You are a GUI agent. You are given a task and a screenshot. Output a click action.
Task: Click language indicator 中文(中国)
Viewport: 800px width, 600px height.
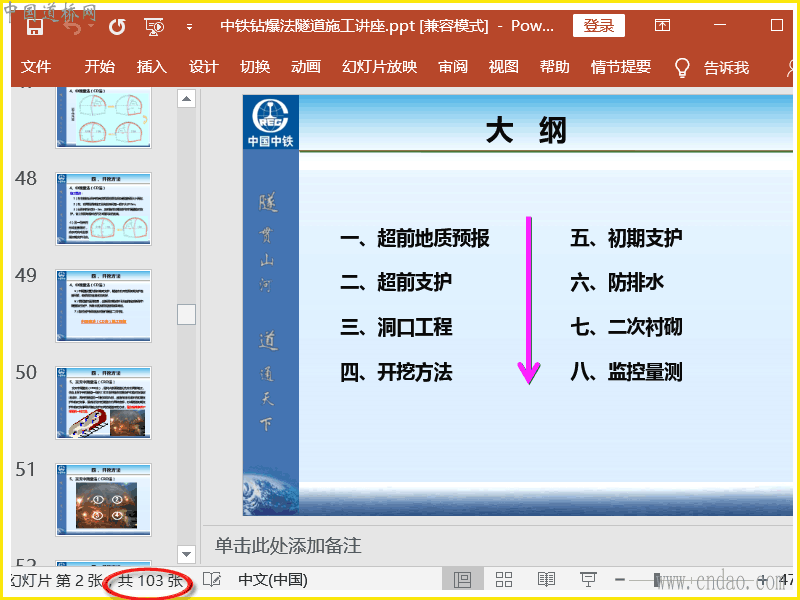point(273,580)
